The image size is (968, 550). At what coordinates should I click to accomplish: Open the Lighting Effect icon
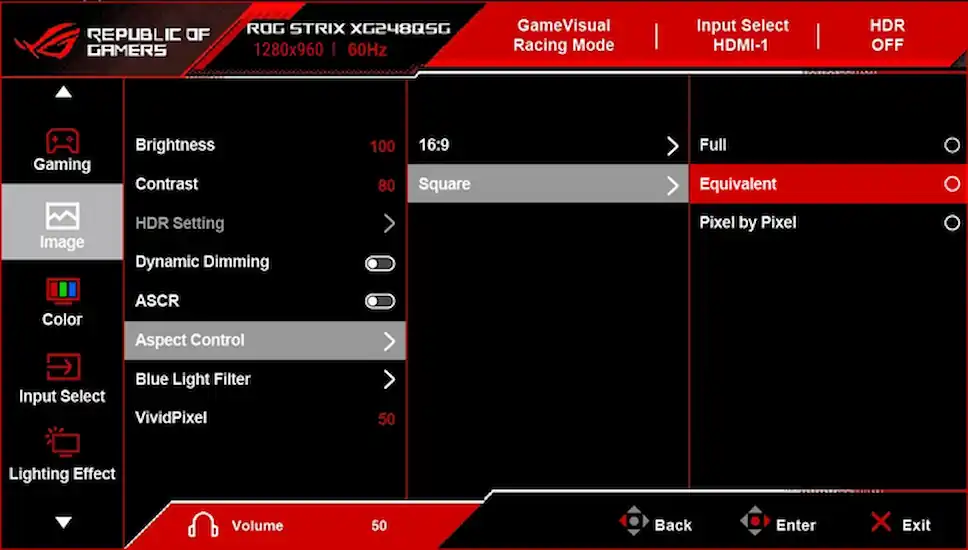click(x=62, y=443)
